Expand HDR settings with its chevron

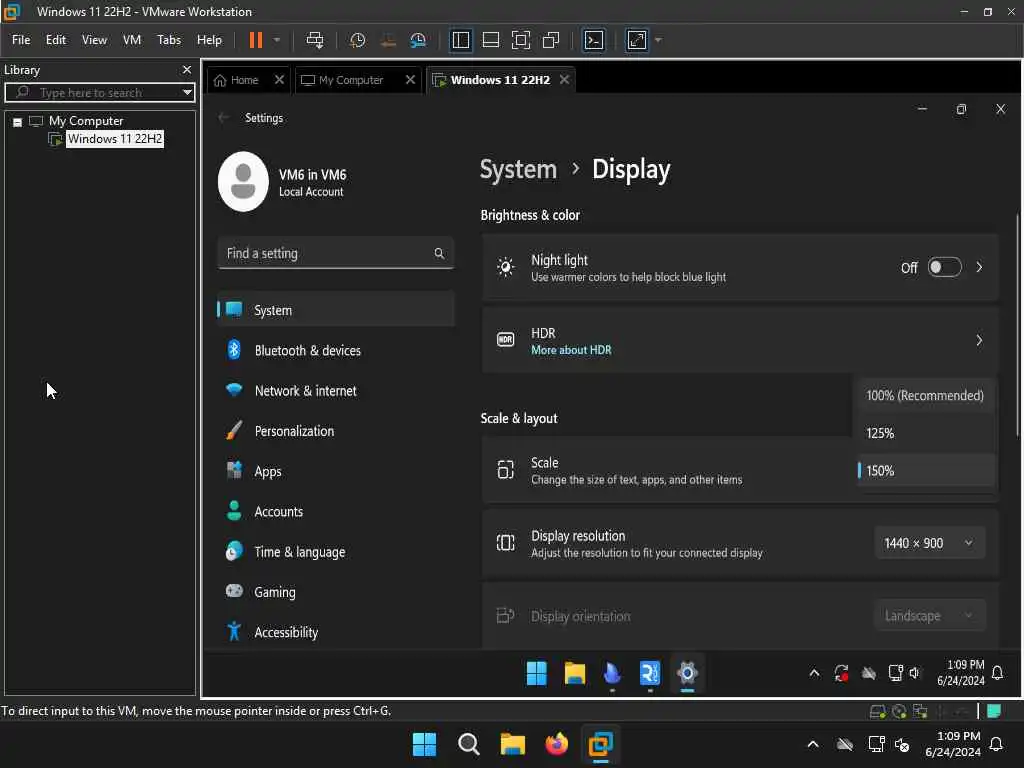pos(979,340)
